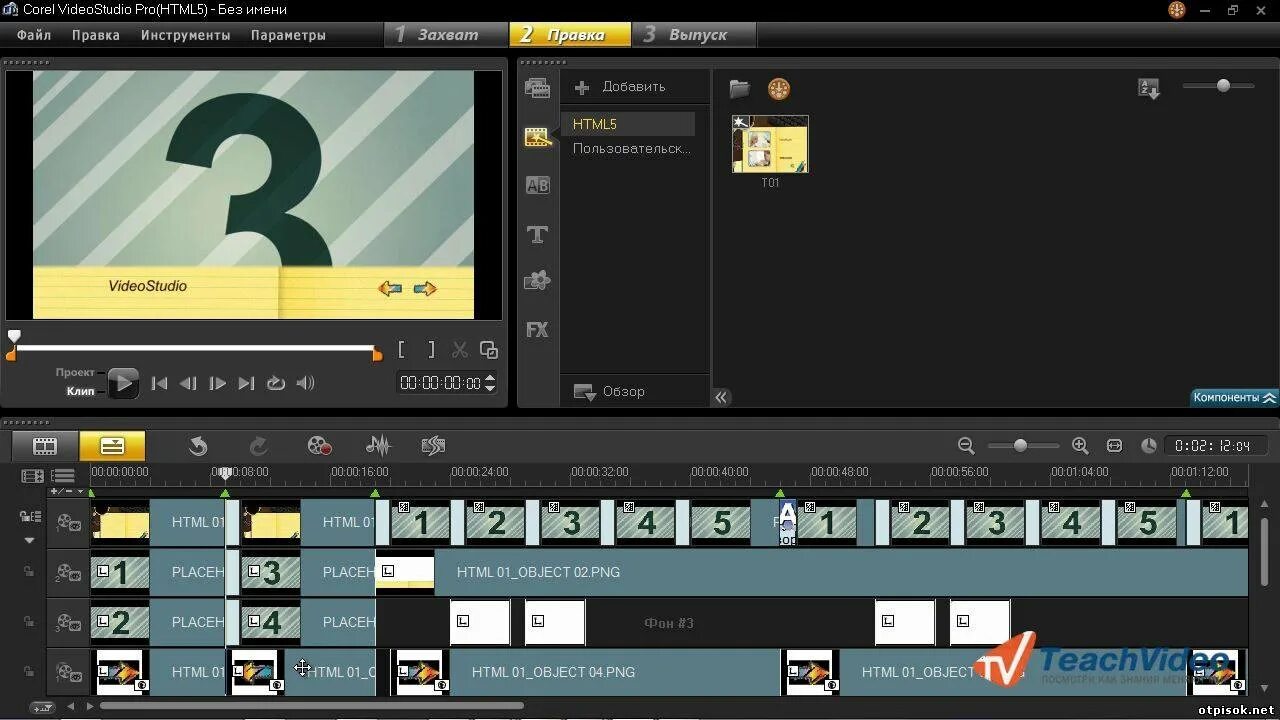The height and width of the screenshot is (720, 1280).
Task: Click the Redo arrow in timeline toolbar
Action: click(258, 446)
